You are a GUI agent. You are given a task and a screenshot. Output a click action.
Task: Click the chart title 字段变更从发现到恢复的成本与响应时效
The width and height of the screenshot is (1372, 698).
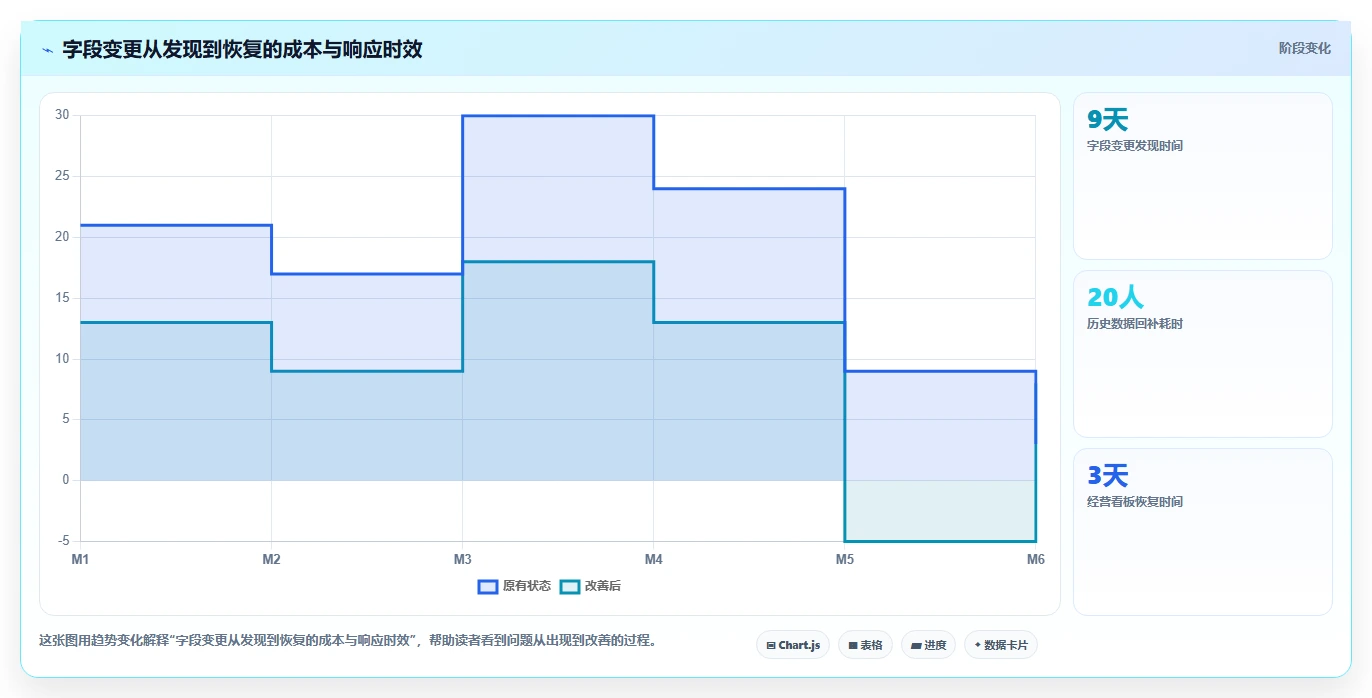pos(242,49)
